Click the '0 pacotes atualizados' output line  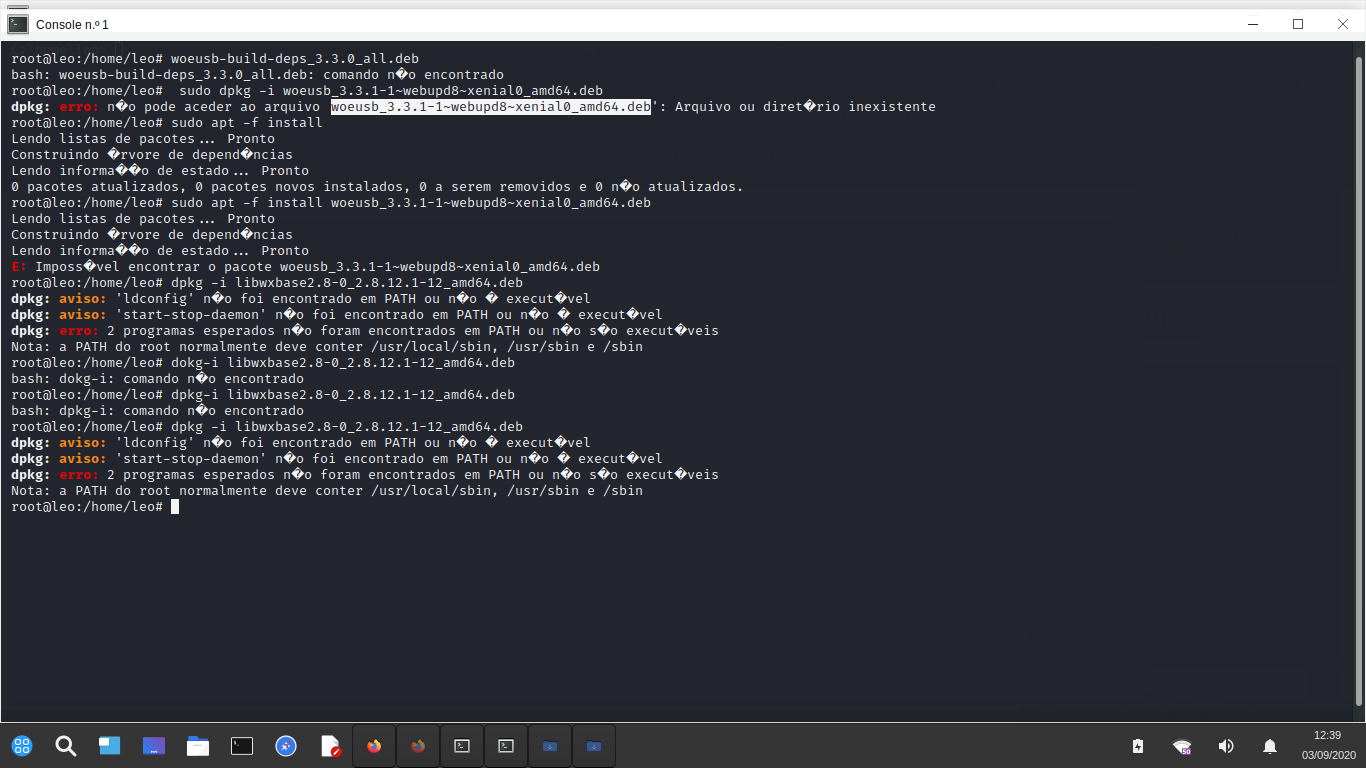point(377,187)
